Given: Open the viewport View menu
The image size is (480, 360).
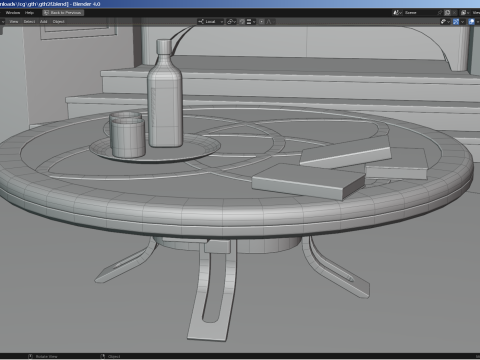Looking at the screenshot, I should pos(14,22).
